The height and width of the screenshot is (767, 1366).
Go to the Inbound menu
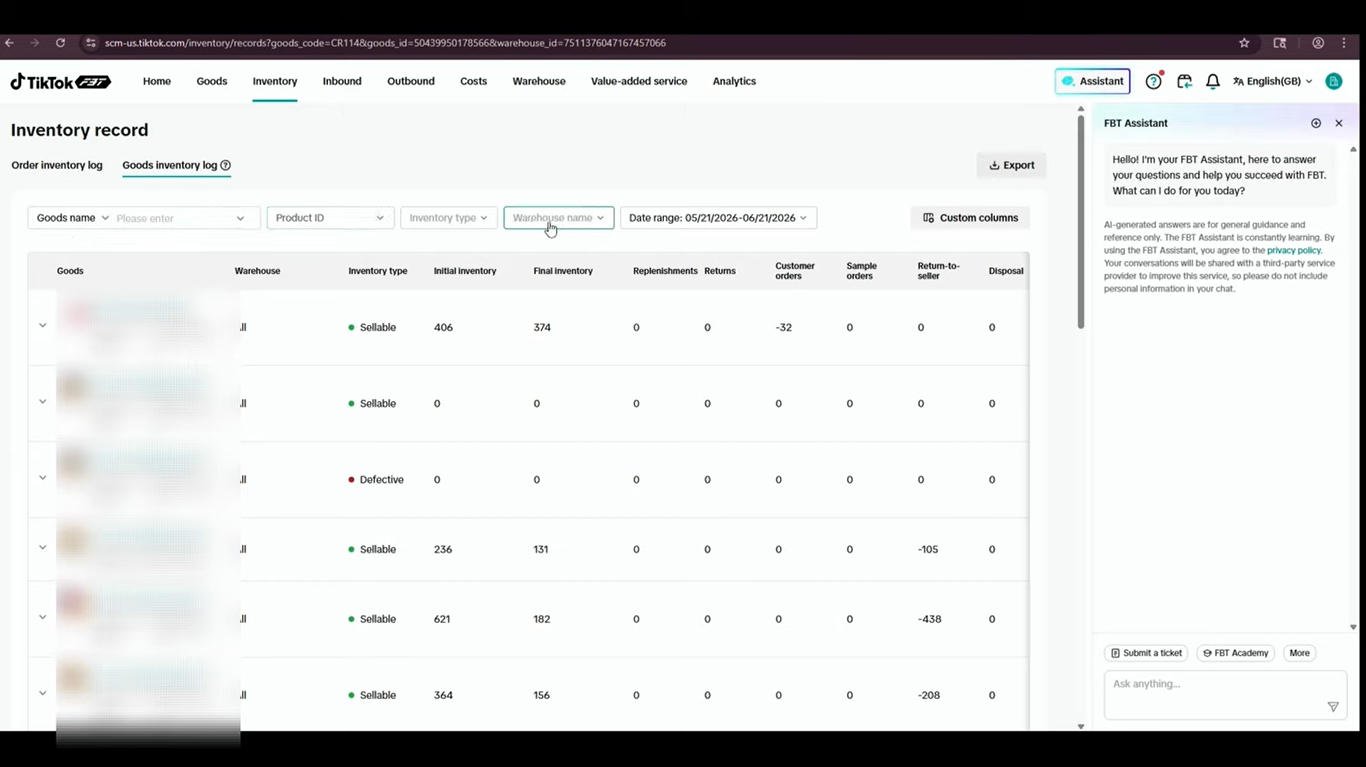tap(342, 81)
